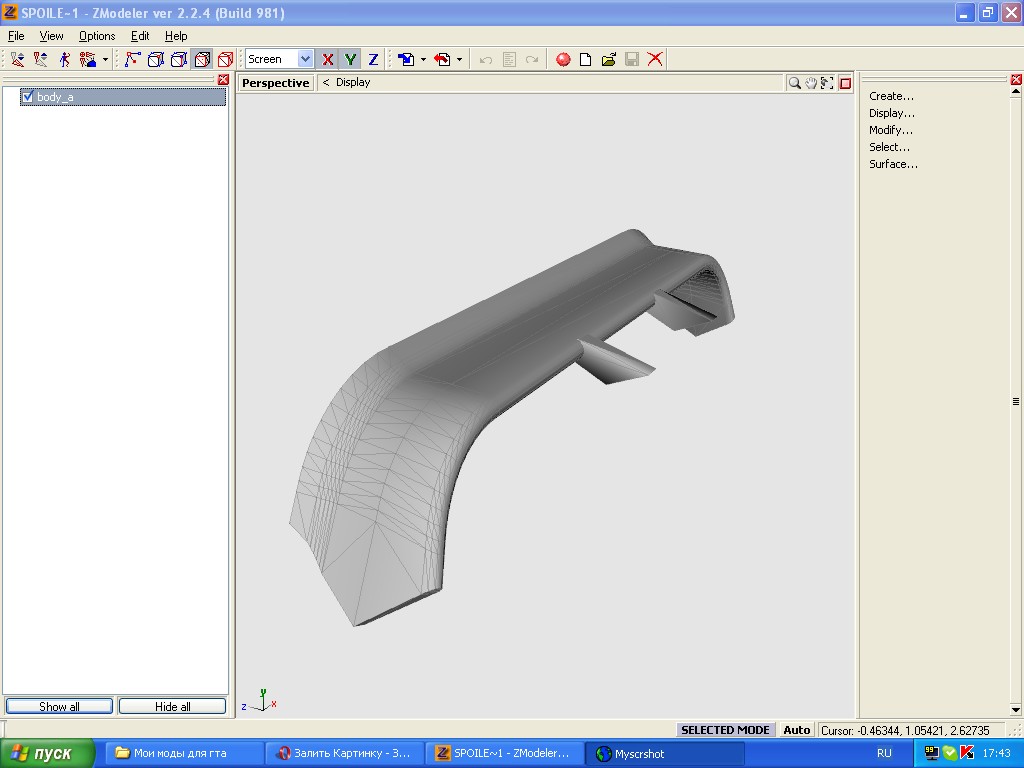This screenshot has height=768, width=1024.
Task: Open the Perspective viewport tab menu
Action: pos(276,83)
